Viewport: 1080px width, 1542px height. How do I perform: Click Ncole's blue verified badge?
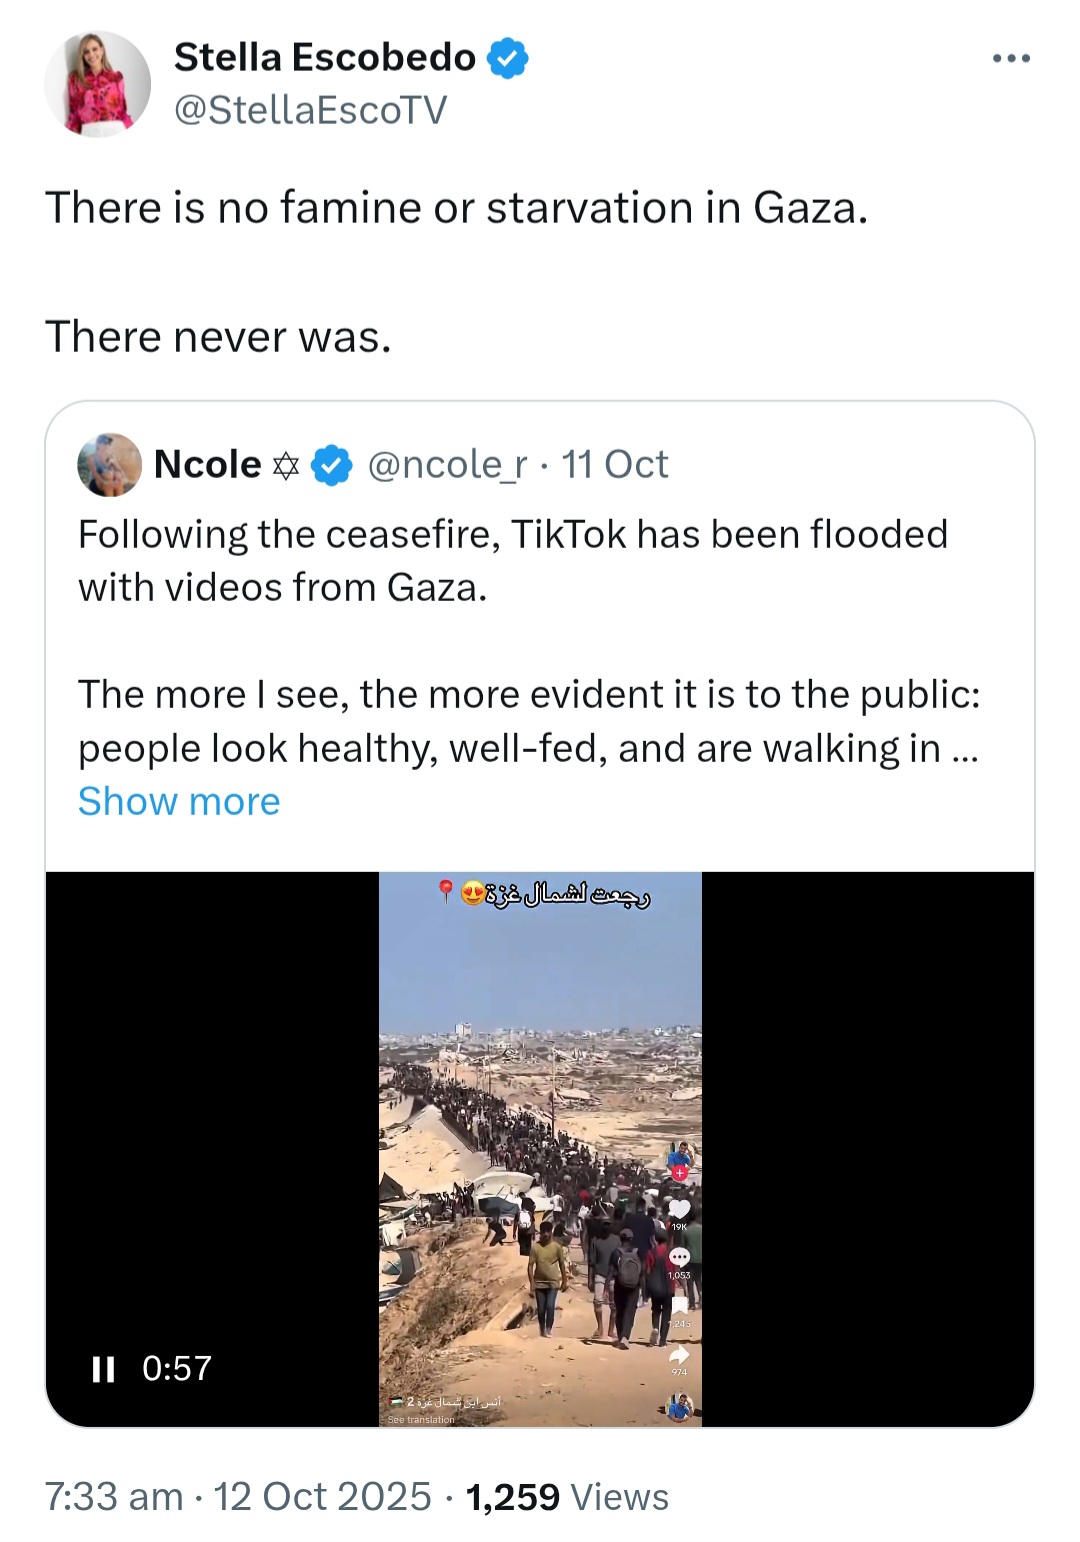point(332,465)
